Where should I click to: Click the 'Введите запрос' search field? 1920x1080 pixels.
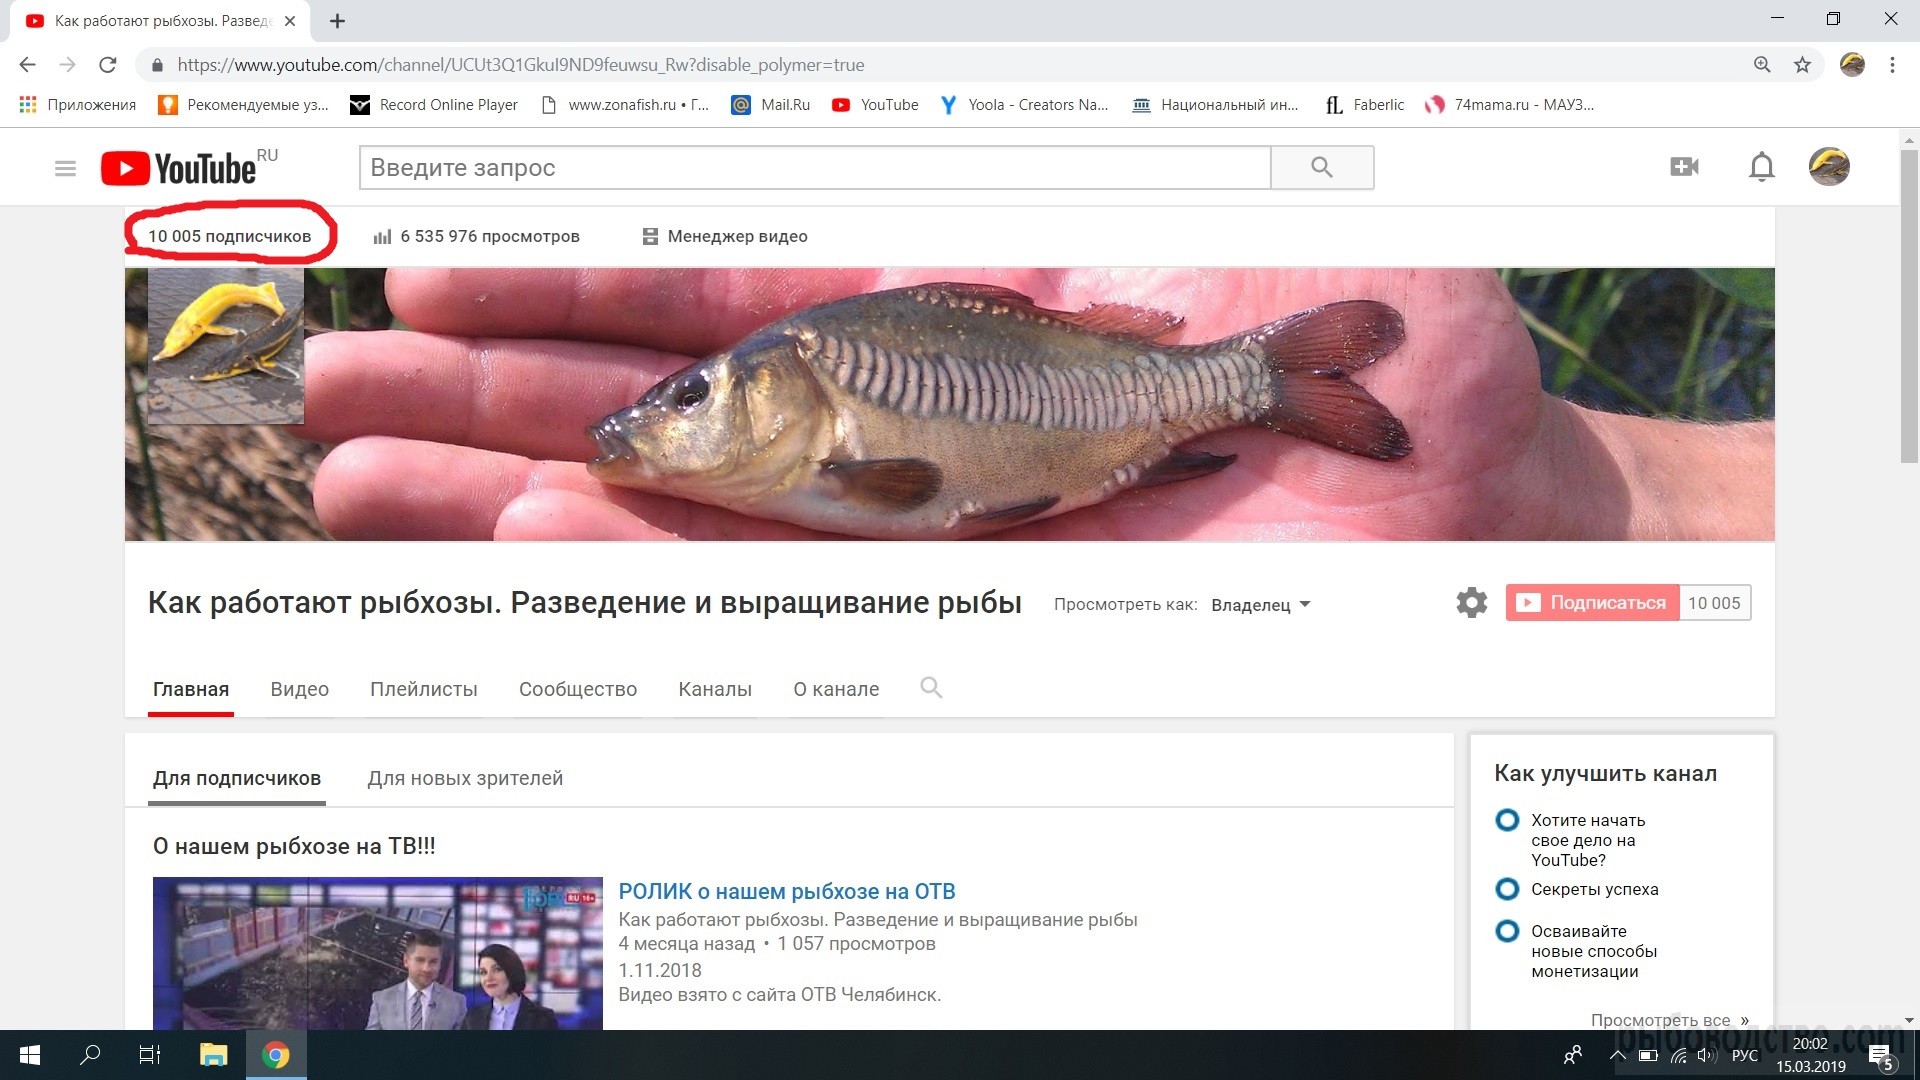tap(815, 168)
